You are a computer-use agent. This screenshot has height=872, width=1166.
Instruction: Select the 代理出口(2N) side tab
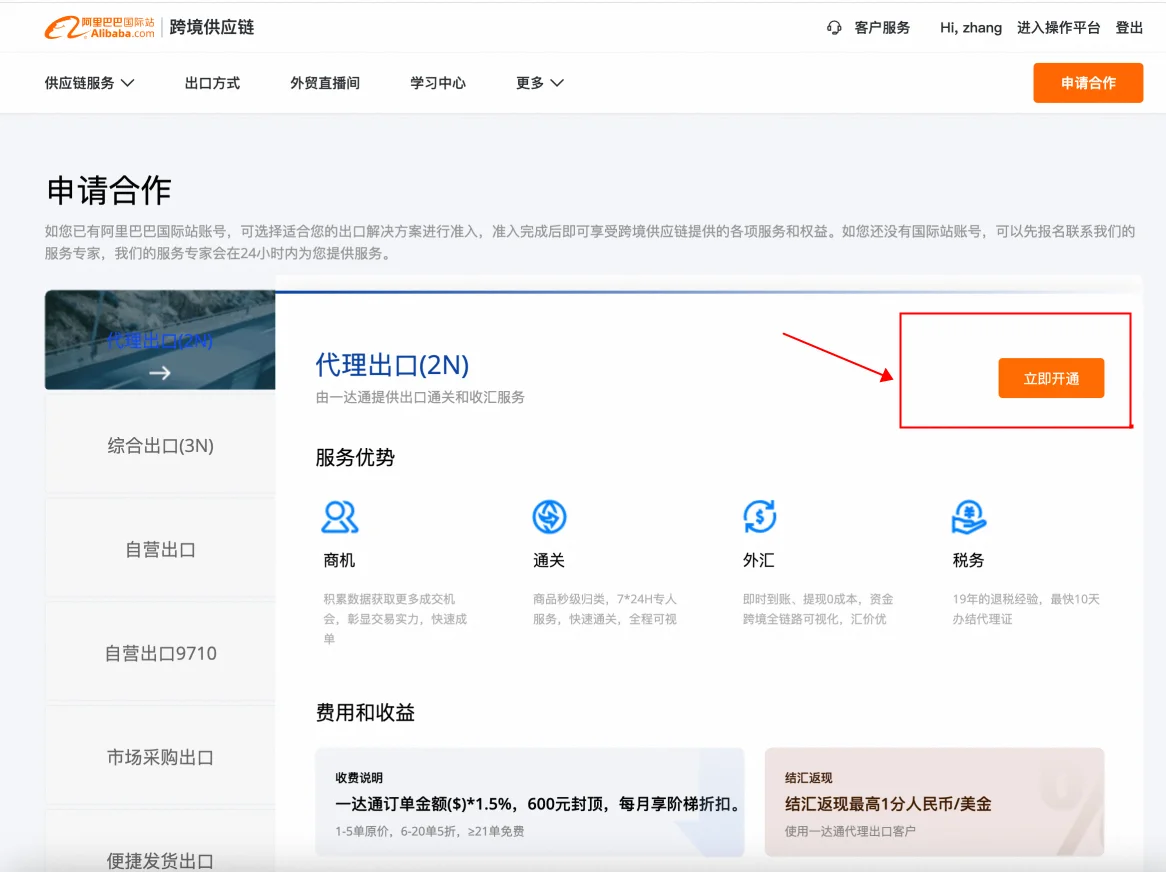coord(160,340)
